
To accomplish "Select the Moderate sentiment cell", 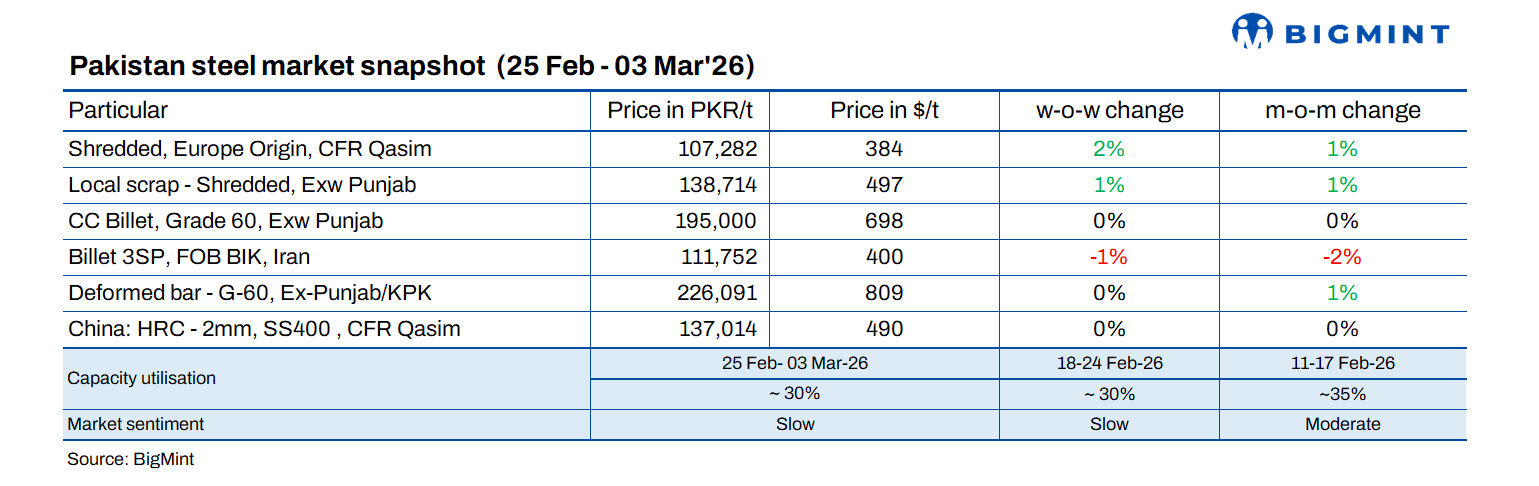I will click(x=1342, y=424).
